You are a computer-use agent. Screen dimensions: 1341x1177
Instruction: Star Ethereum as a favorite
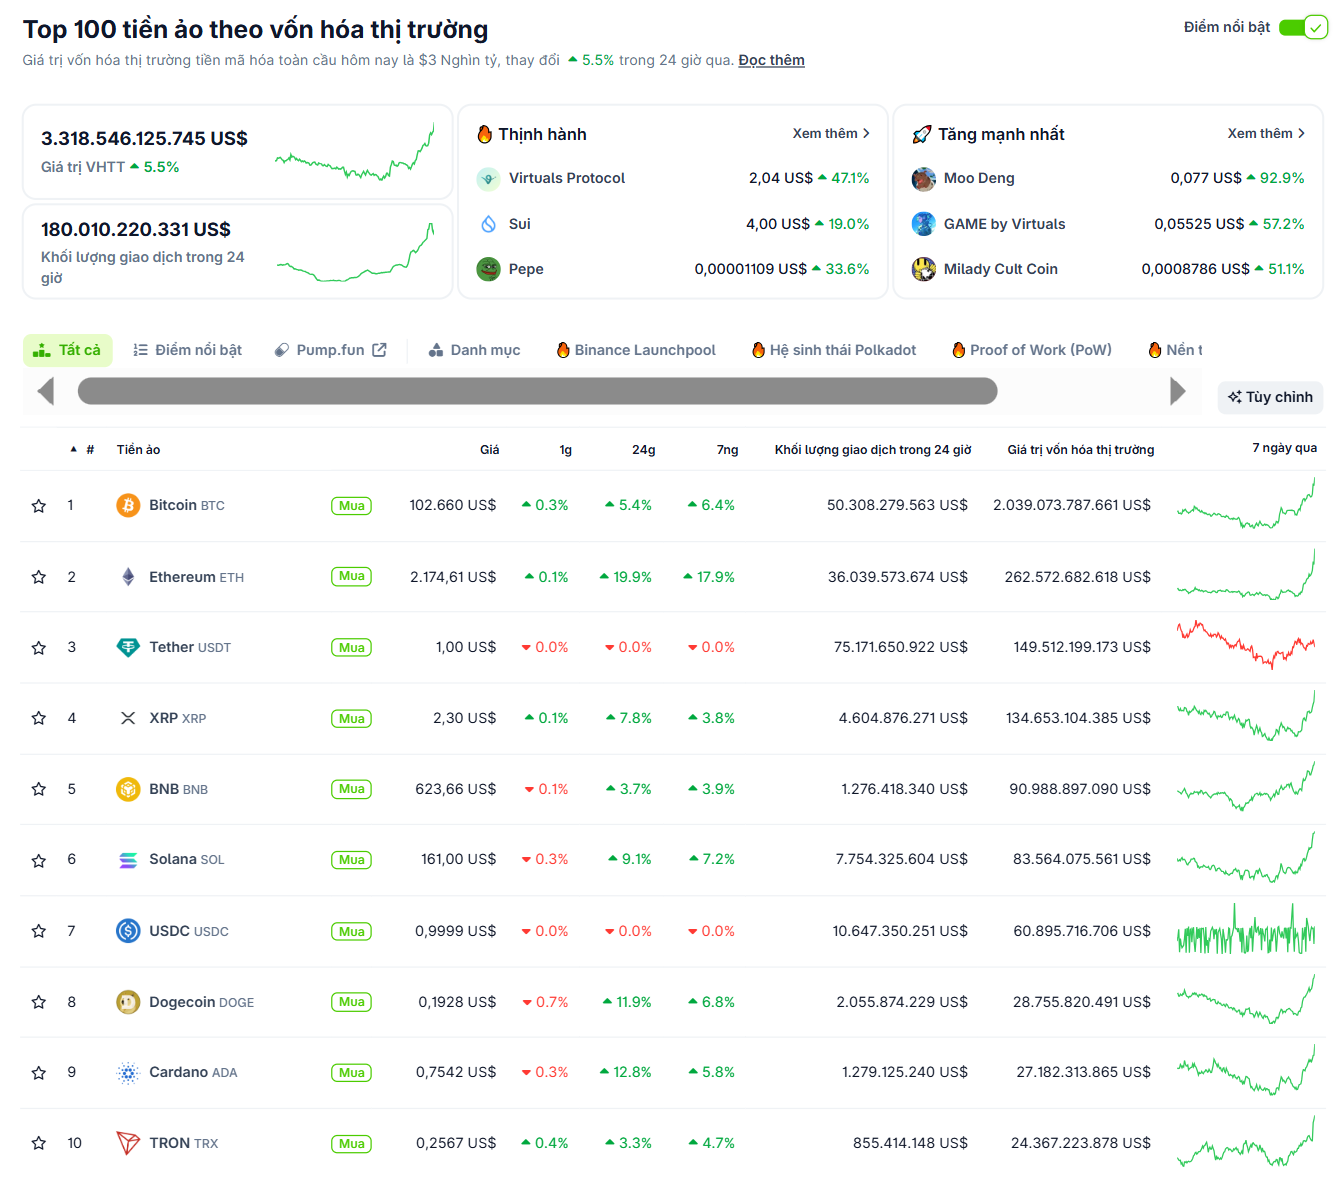(x=39, y=577)
